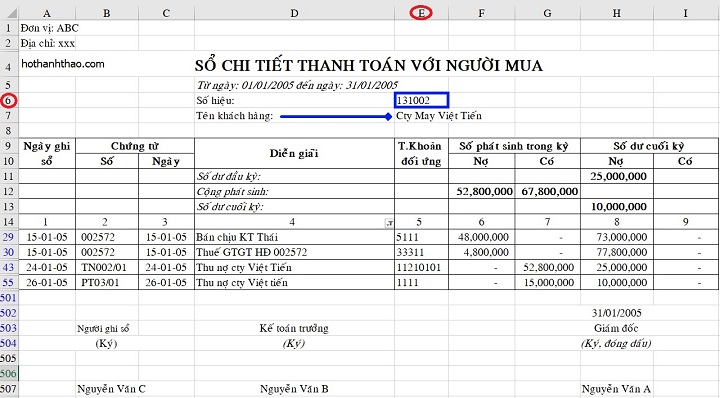
Task: Click the 'Địa chỉ: xxx' cell
Action: point(48,43)
